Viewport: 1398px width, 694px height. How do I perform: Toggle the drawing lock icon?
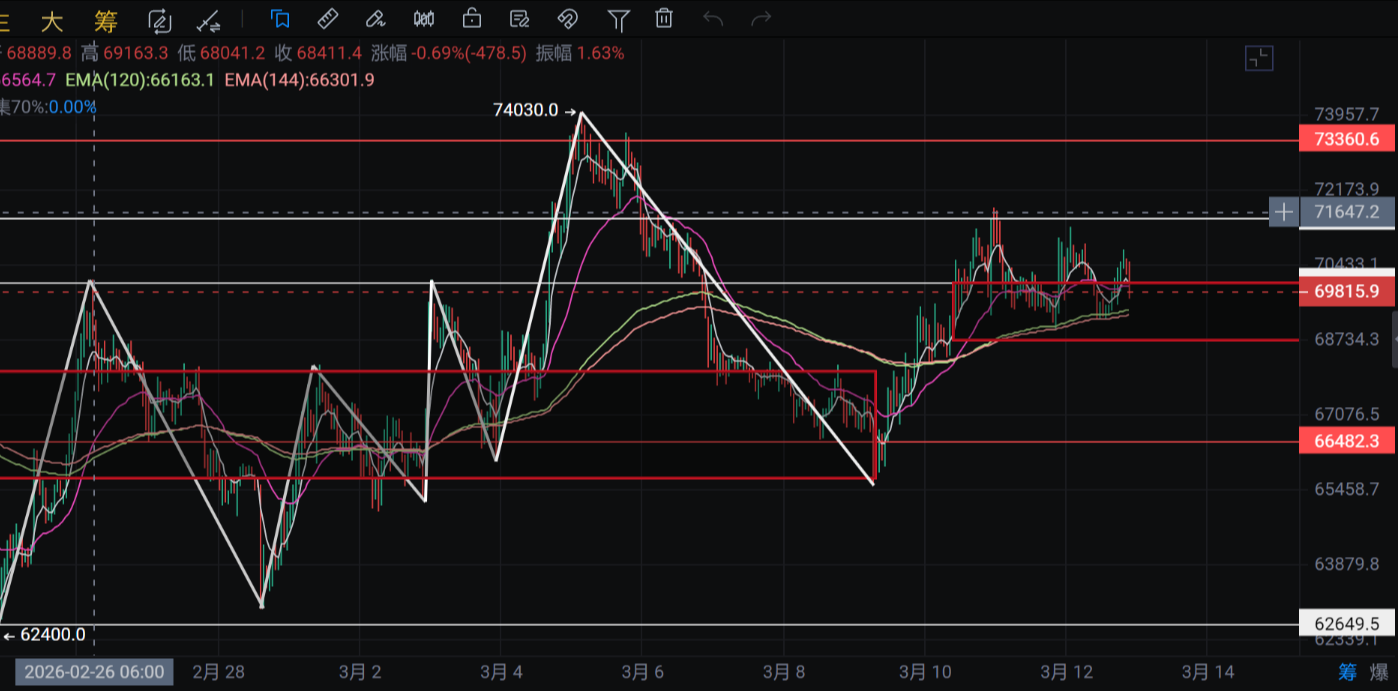point(471,19)
